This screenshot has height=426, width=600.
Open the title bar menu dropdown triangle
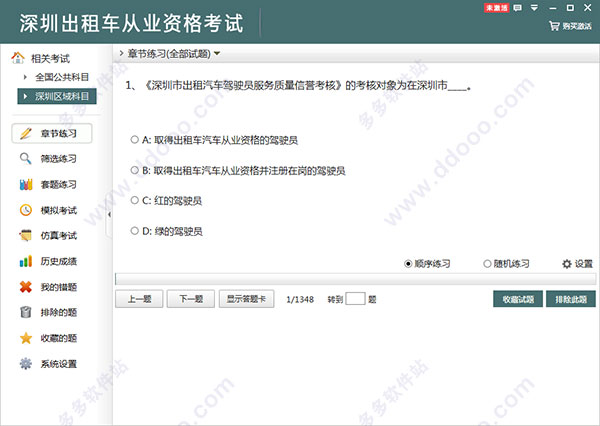(x=535, y=8)
